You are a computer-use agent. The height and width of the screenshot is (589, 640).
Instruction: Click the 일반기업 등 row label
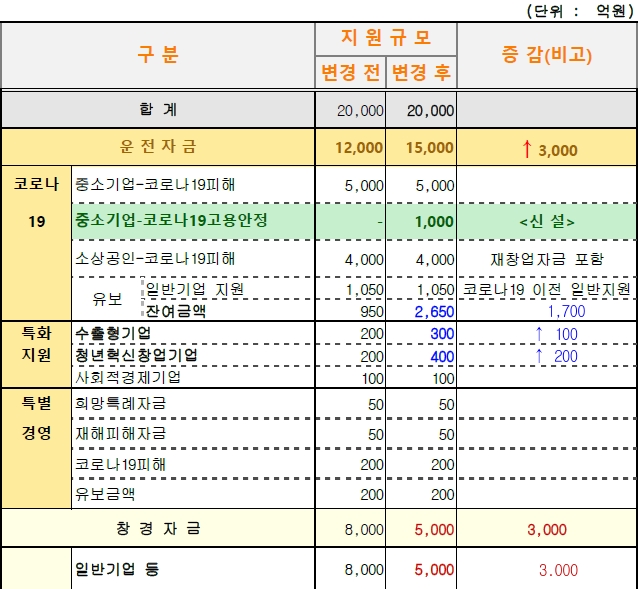coord(117,570)
